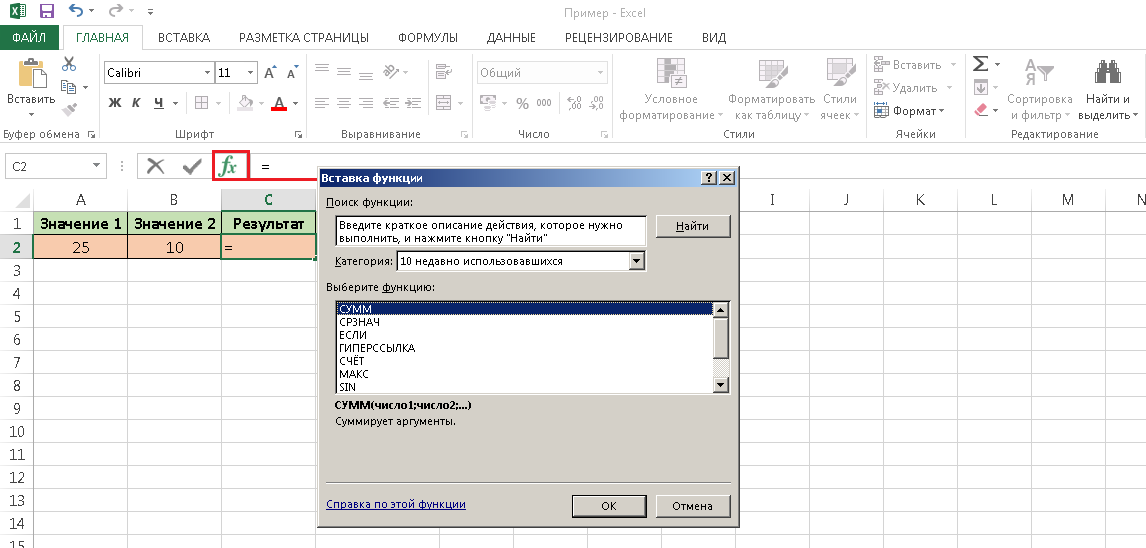This screenshot has height=548, width=1146.
Task: Click the Format Painter brush icon
Action: pos(69,110)
